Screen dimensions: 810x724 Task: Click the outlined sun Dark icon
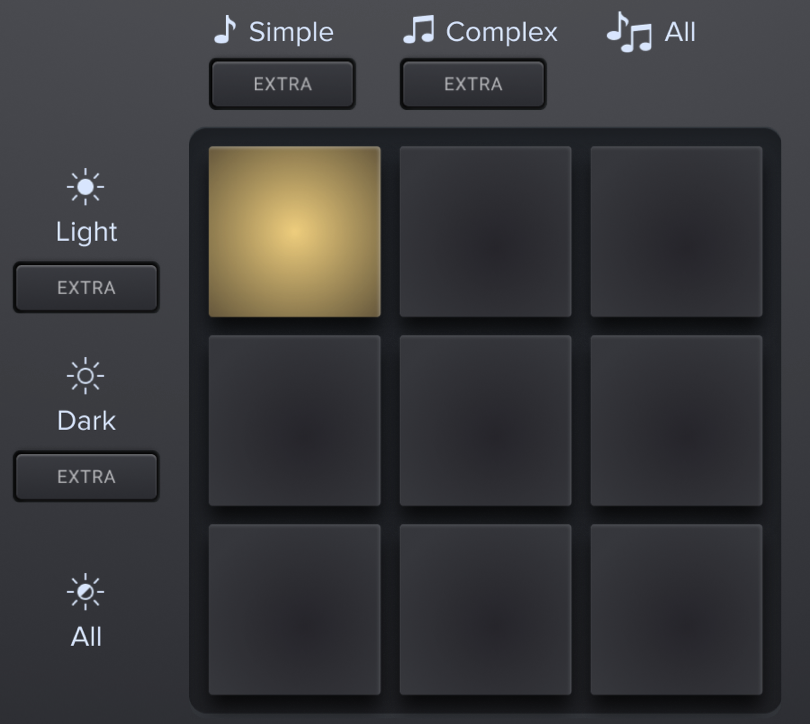click(85, 375)
